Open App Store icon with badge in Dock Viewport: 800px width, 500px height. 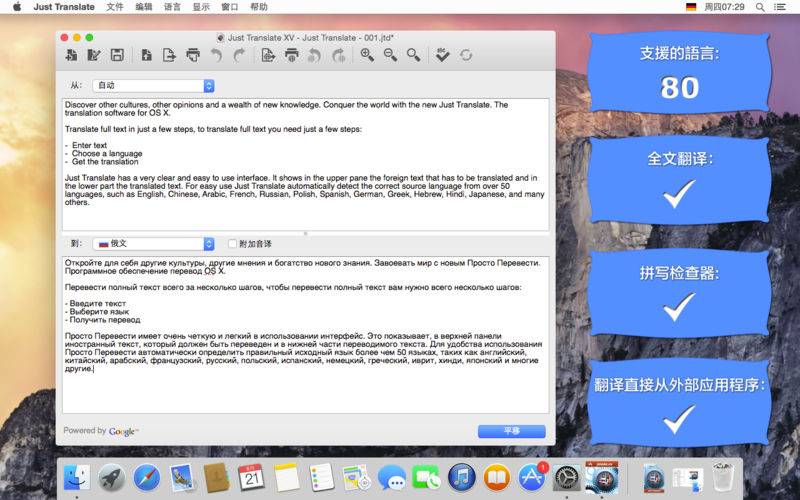point(532,478)
